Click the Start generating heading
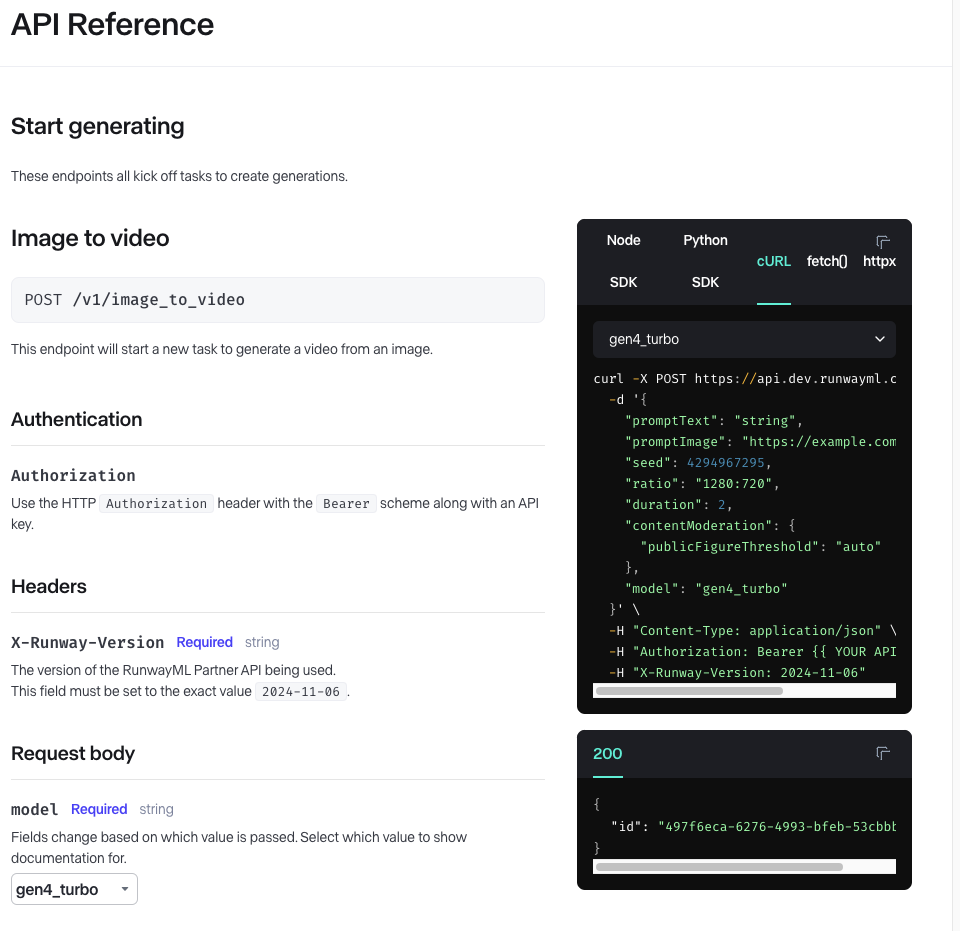 point(98,126)
